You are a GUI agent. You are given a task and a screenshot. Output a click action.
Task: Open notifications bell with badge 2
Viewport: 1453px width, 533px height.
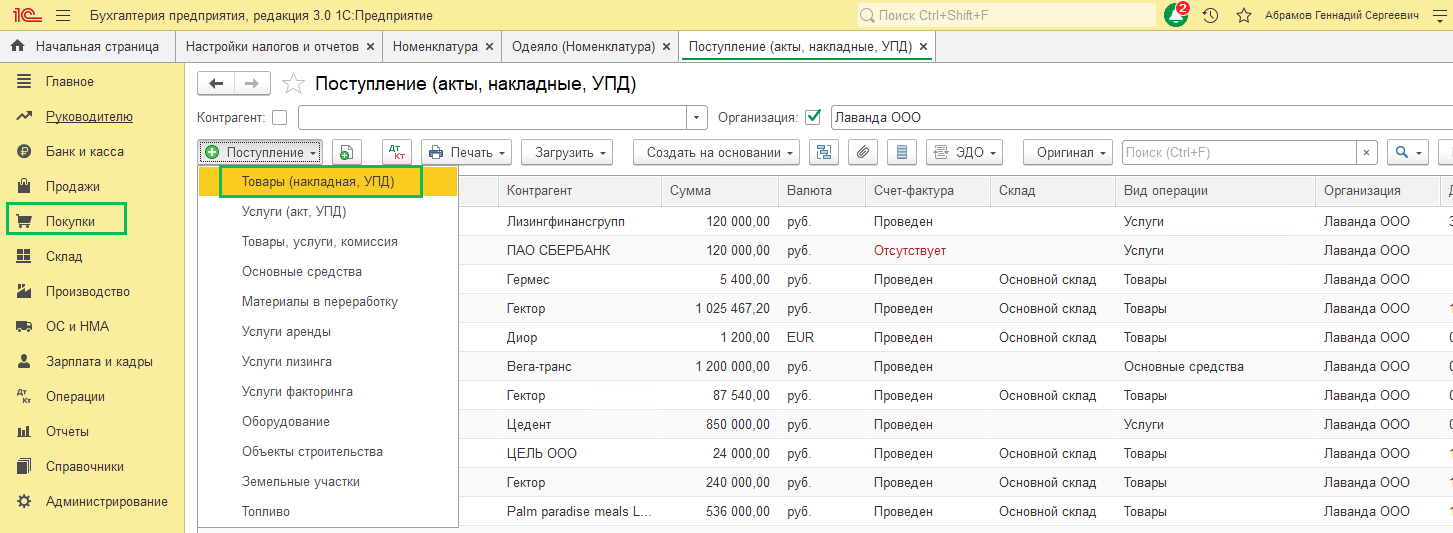click(x=1177, y=16)
